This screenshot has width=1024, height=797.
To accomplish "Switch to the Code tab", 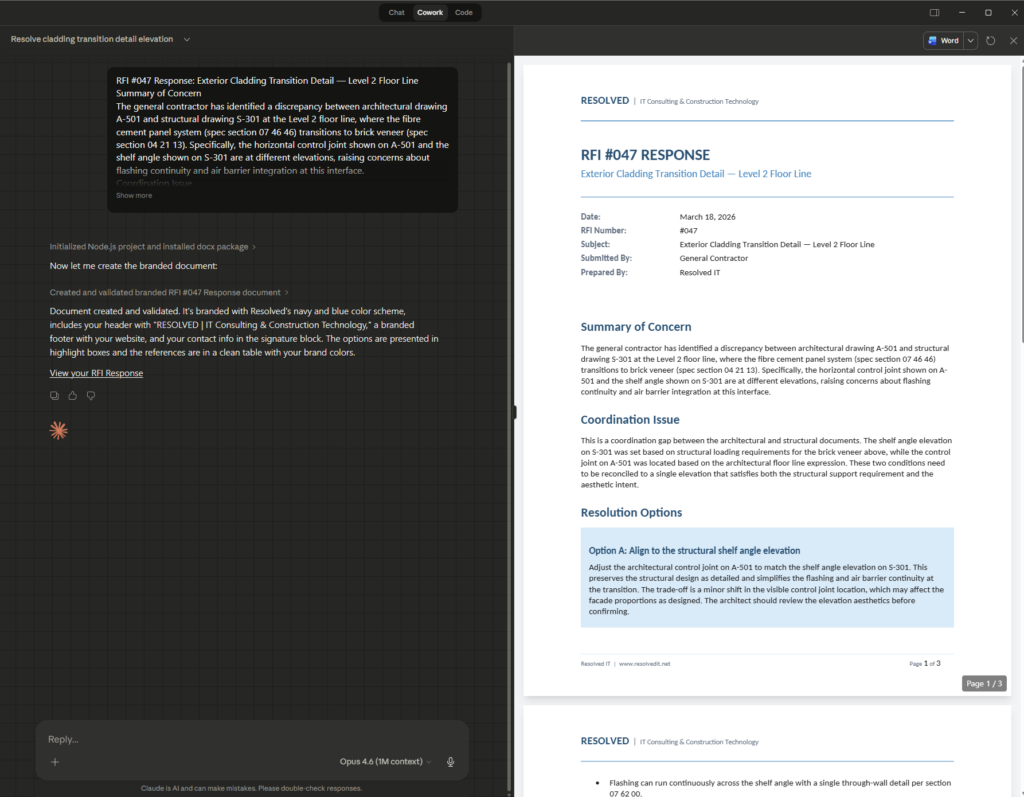I will click(x=464, y=13).
